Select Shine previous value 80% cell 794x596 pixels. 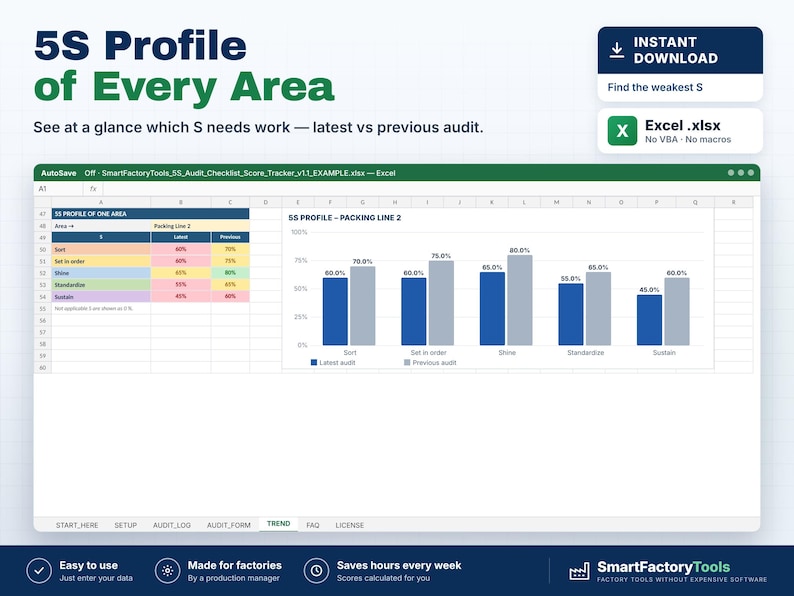click(230, 273)
